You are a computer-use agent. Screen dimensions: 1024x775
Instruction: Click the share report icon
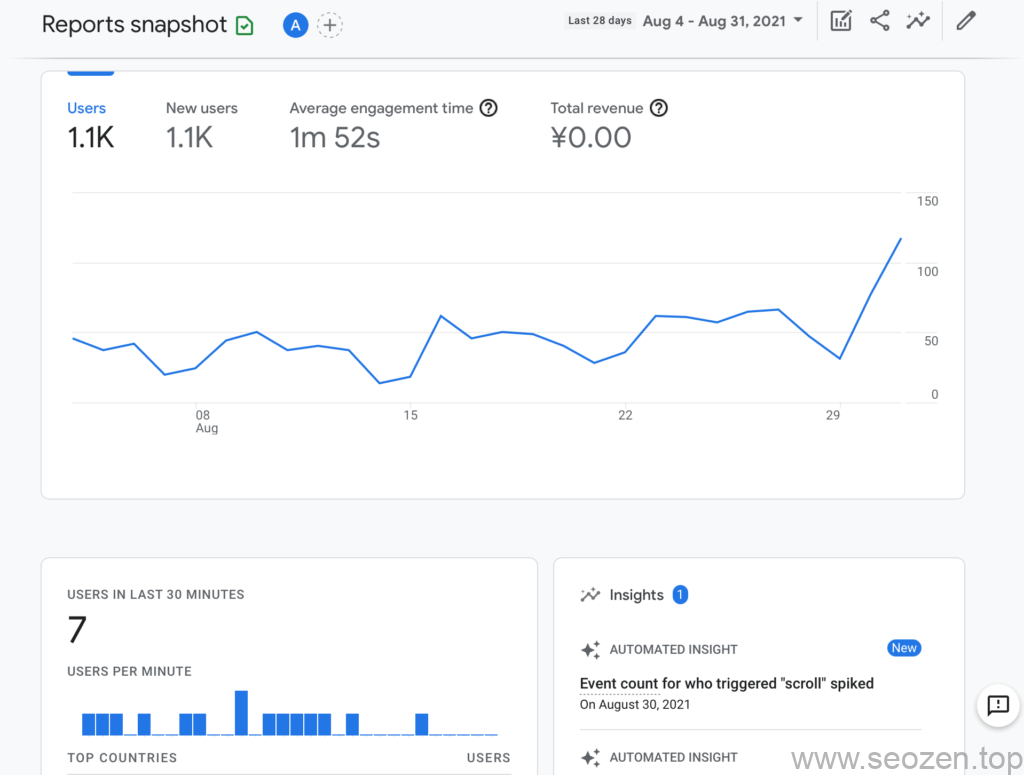(x=880, y=21)
